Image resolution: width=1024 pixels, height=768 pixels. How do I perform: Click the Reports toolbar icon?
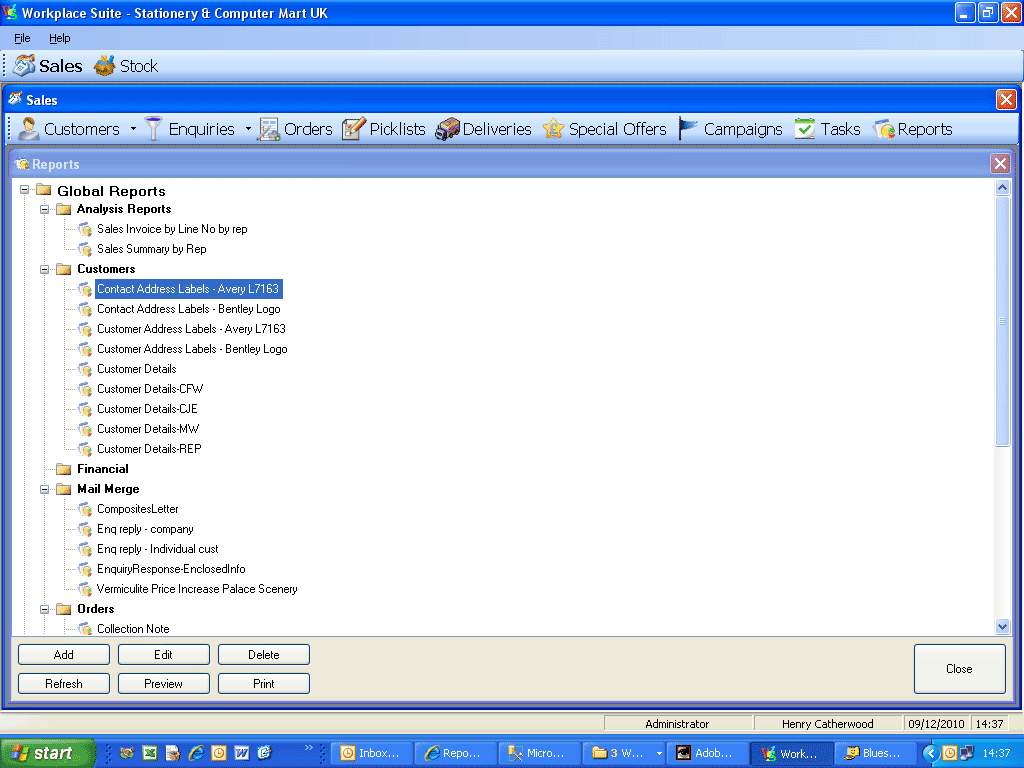(884, 129)
